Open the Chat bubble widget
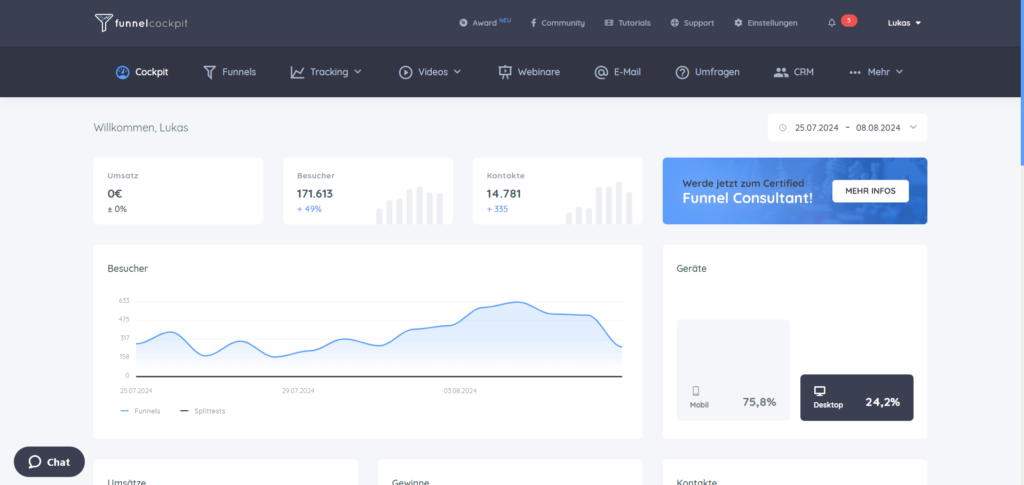Screen dimensions: 1024x485 click(x=49, y=462)
